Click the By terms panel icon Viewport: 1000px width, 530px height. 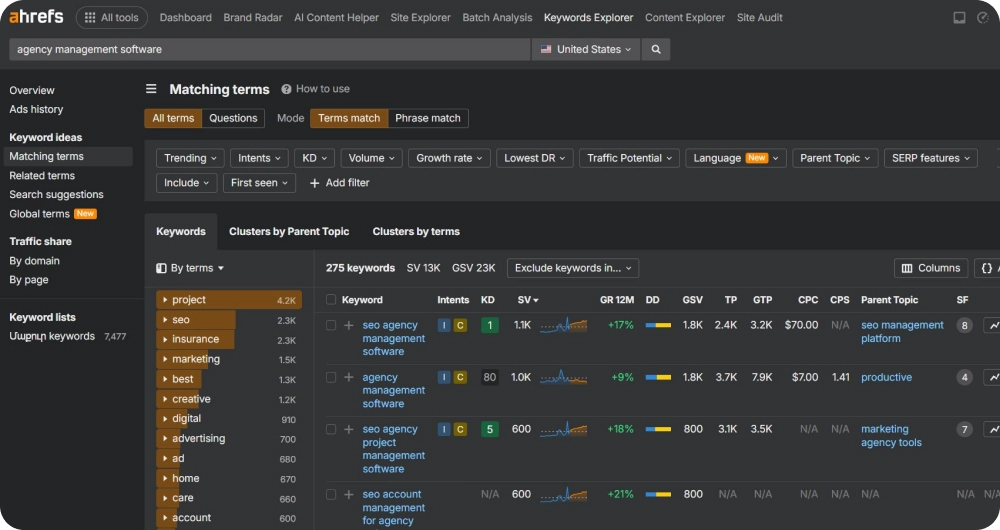click(161, 269)
